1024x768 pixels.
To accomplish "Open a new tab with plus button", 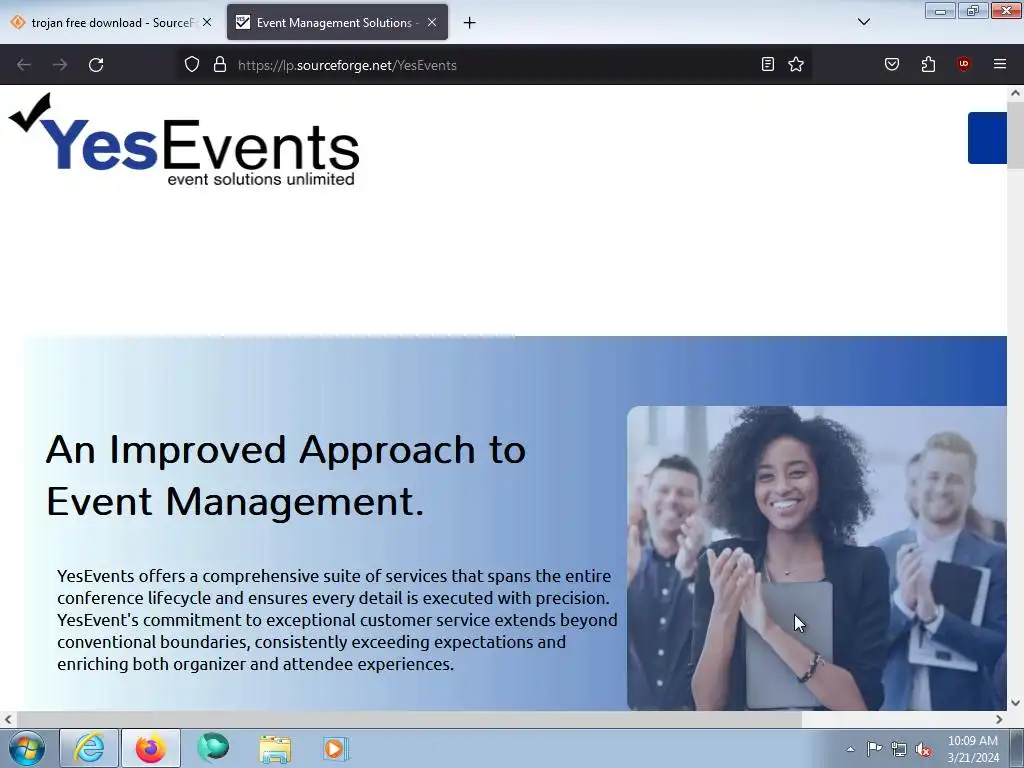I will point(470,23).
